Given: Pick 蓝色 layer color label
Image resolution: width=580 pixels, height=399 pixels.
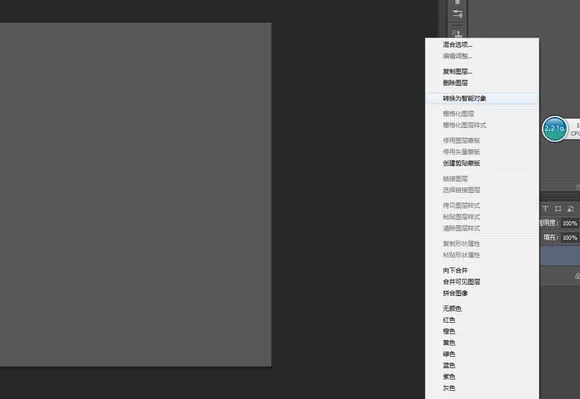Looking at the screenshot, I should 449,365.
